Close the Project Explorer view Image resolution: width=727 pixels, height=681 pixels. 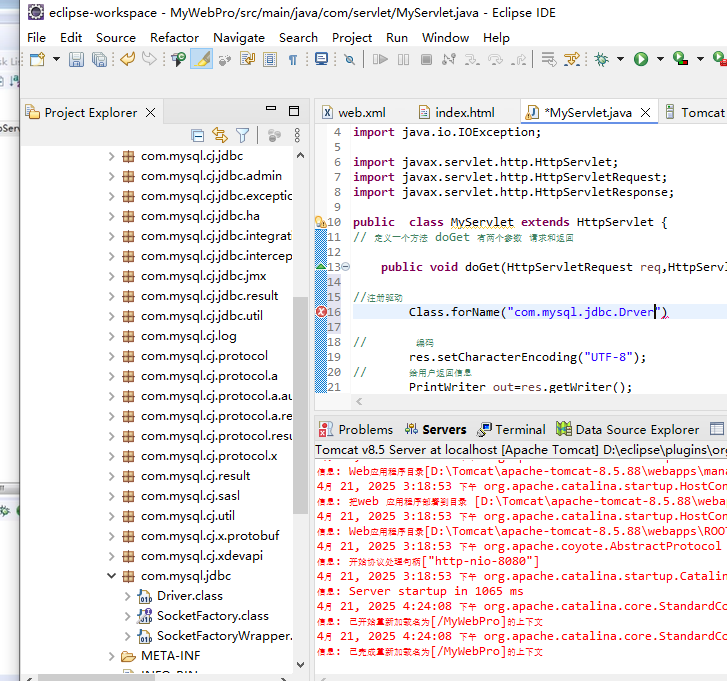coord(151,113)
